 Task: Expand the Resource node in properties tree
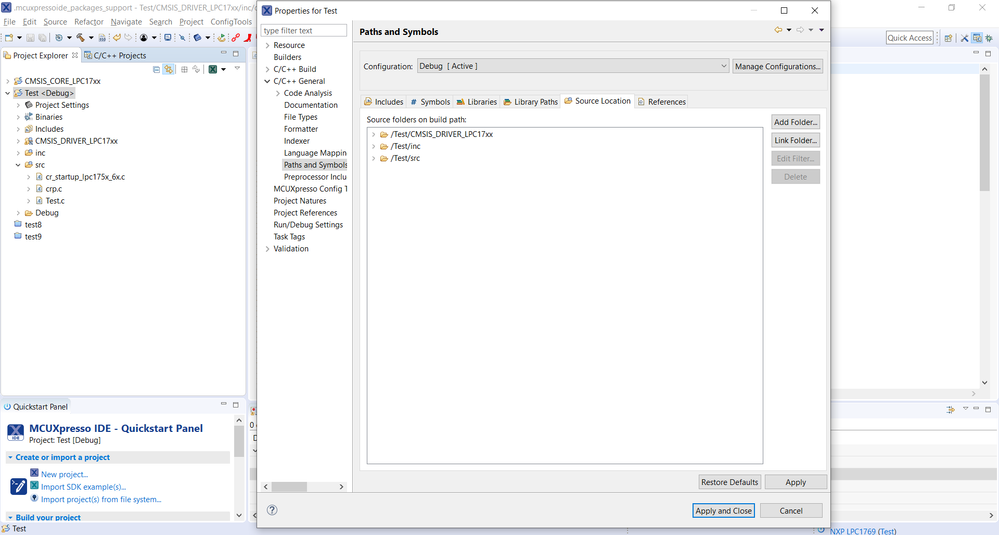coord(268,45)
